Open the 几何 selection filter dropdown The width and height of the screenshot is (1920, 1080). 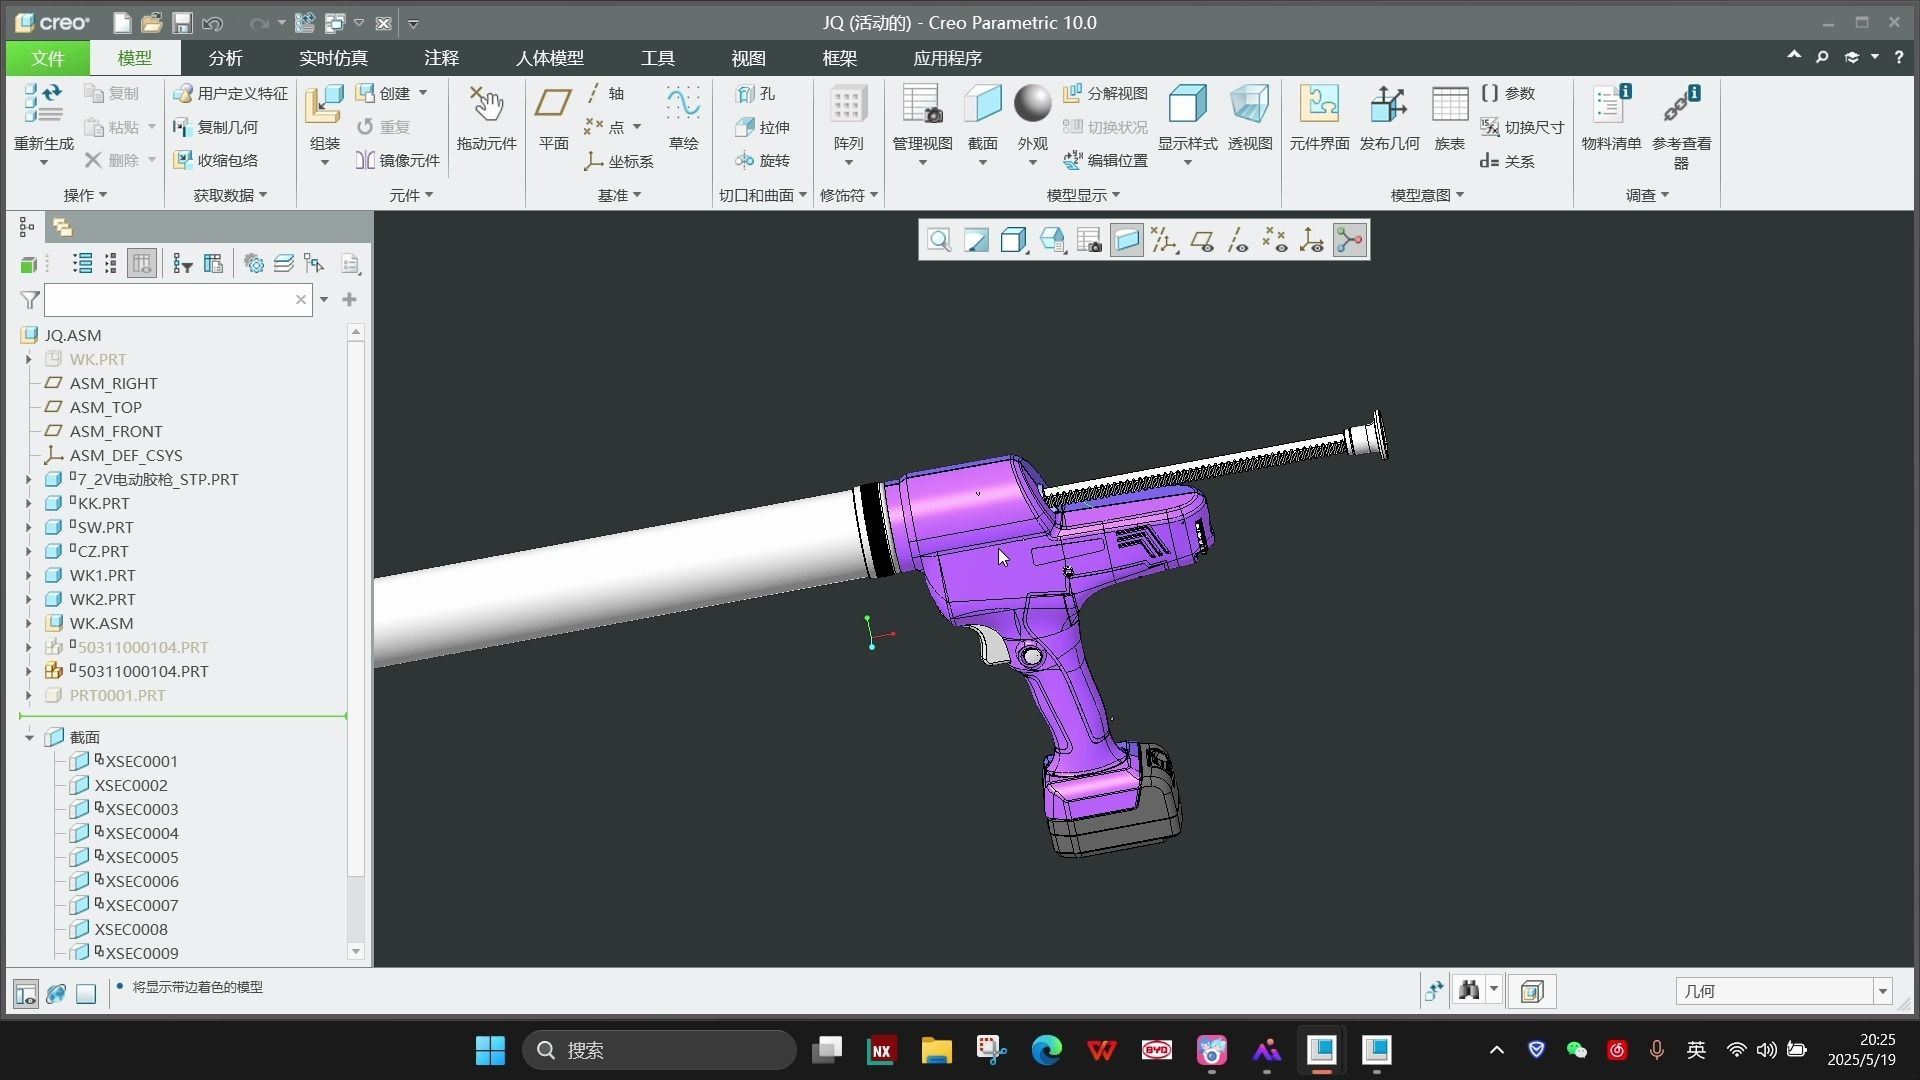click(1882, 991)
